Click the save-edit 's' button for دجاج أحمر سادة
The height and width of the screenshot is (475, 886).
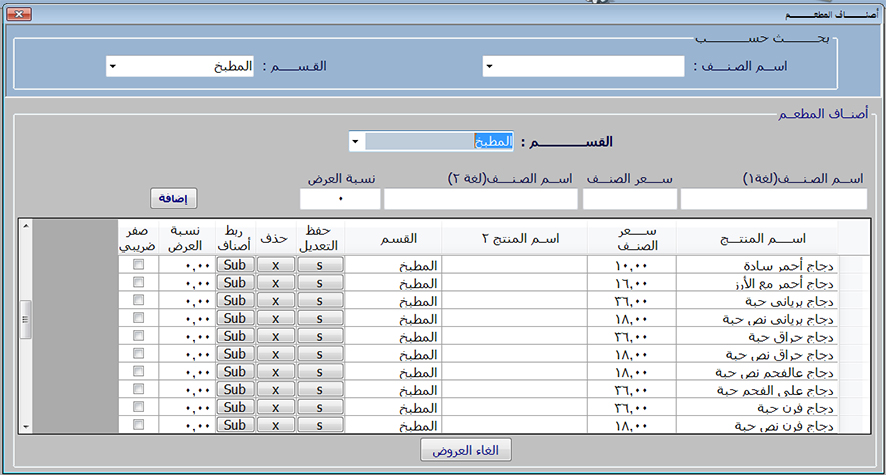(x=319, y=265)
